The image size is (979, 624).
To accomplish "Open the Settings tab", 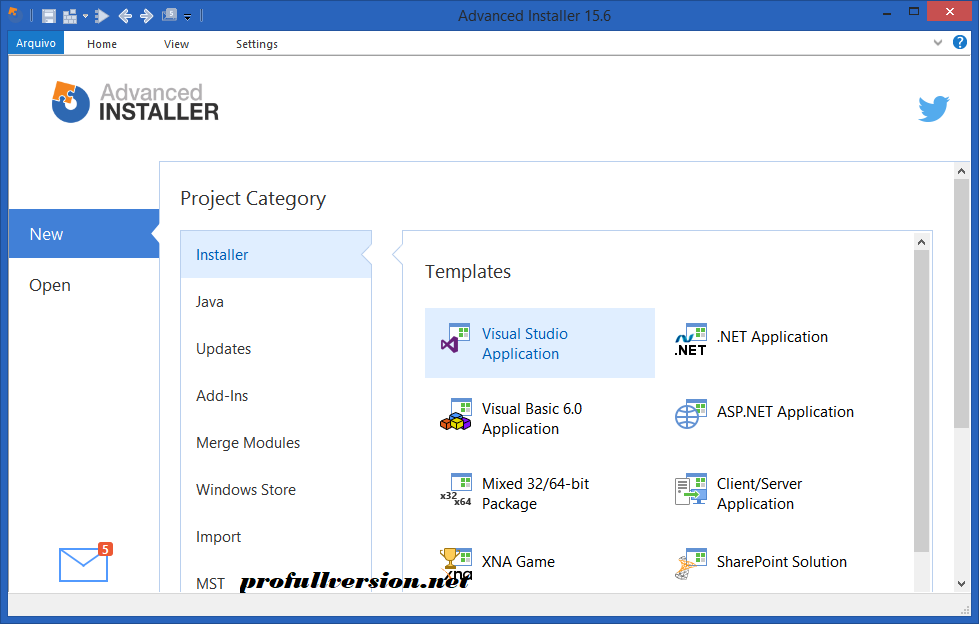I will pos(256,43).
